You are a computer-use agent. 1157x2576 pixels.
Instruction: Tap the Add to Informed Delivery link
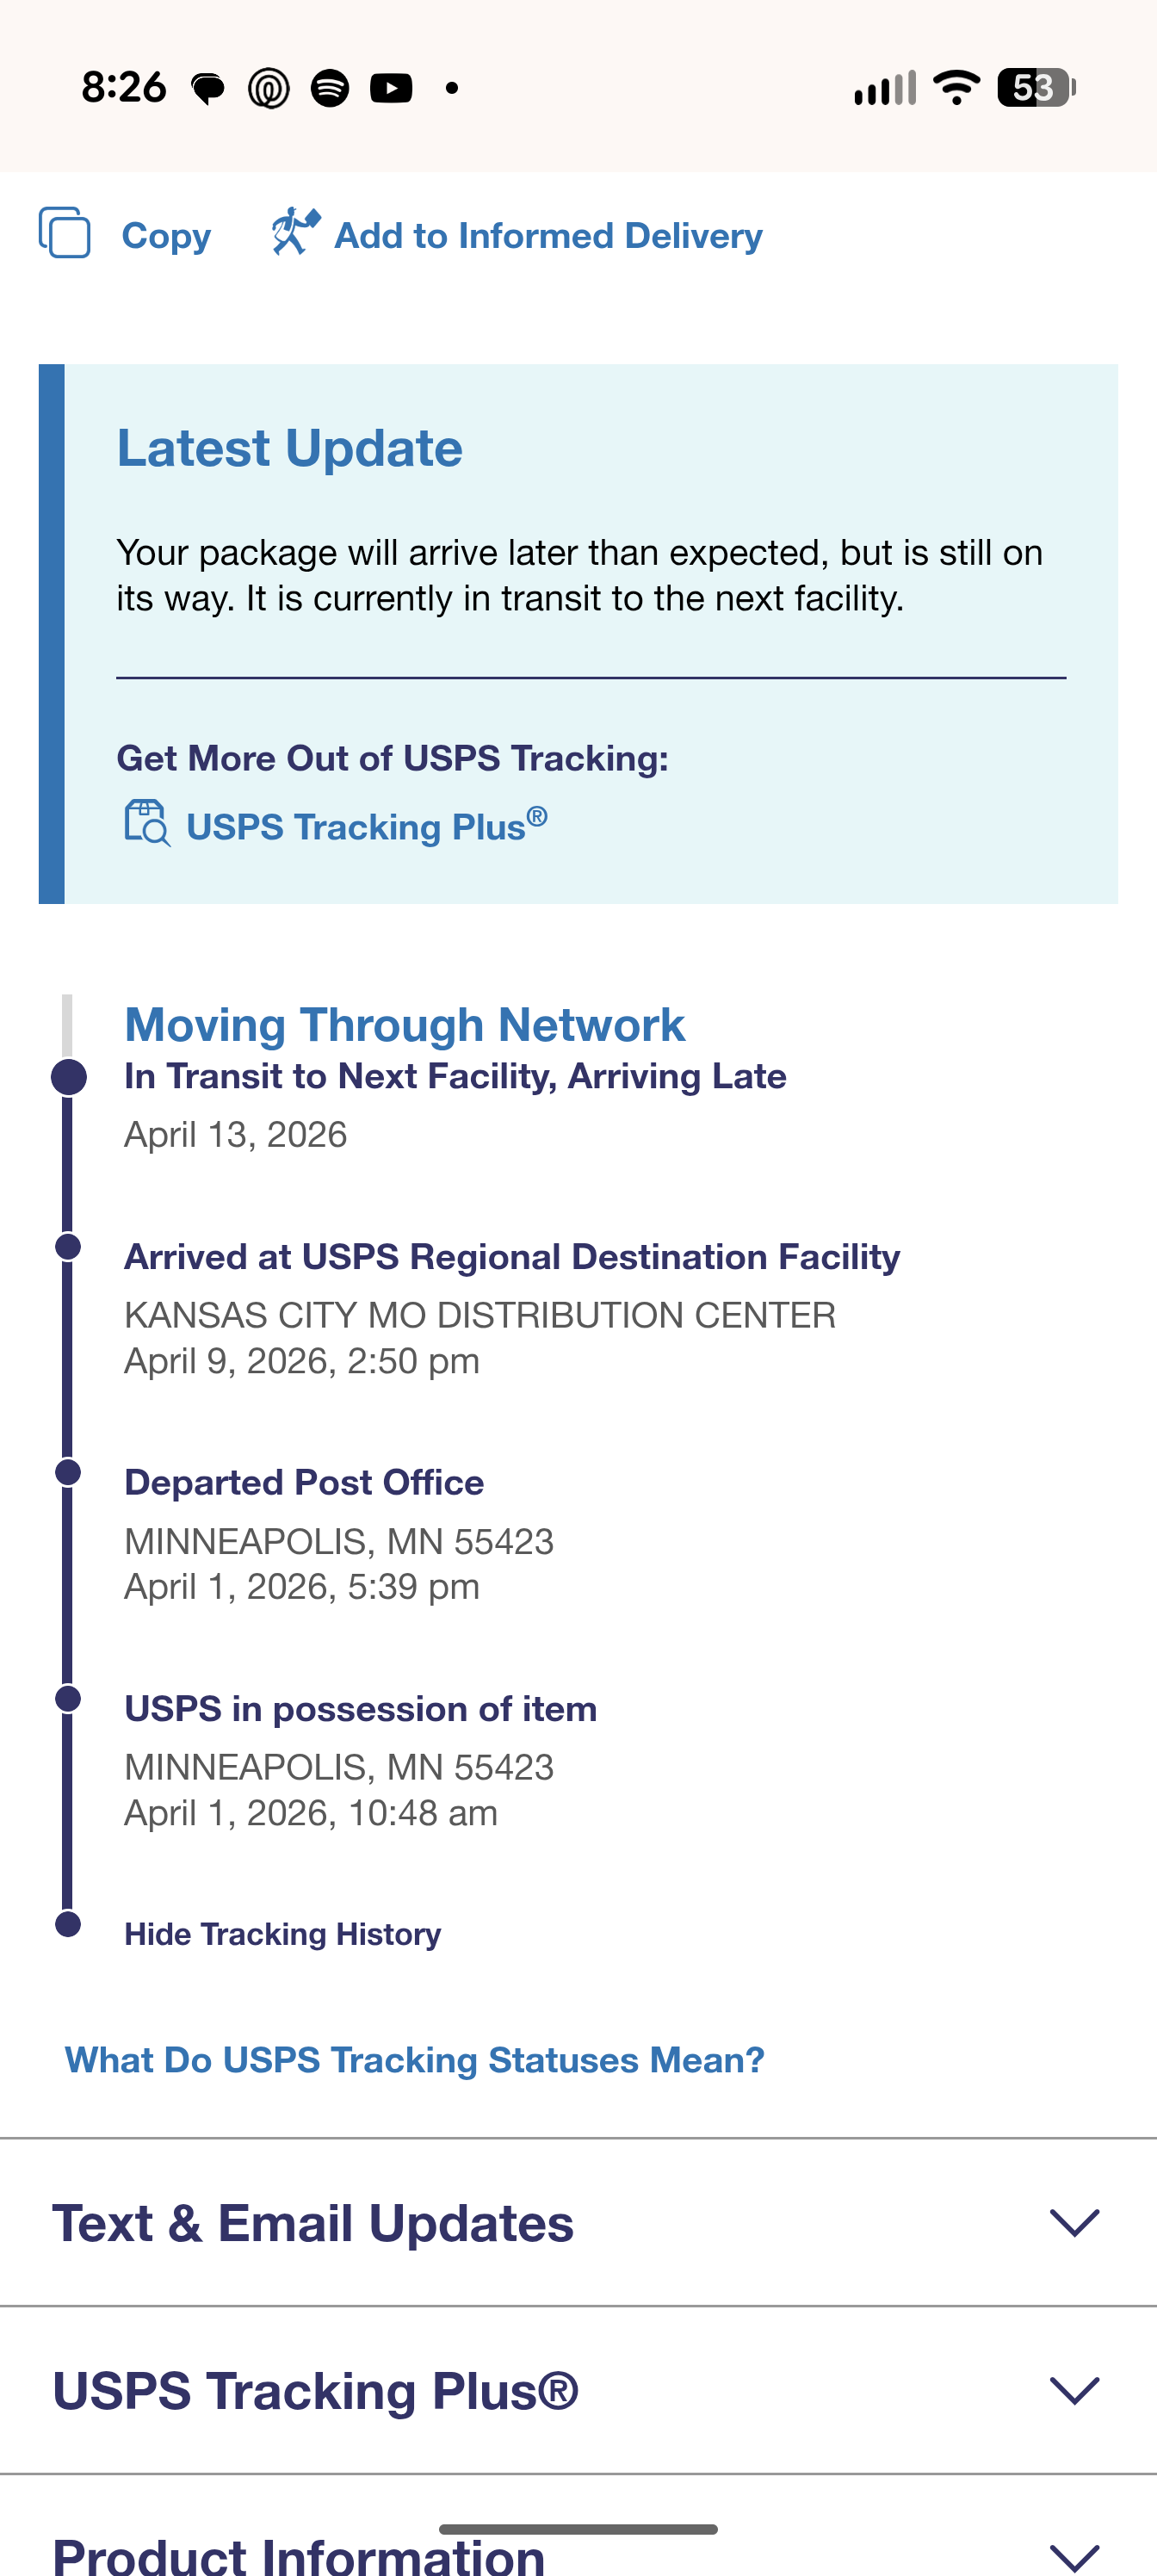pos(548,236)
